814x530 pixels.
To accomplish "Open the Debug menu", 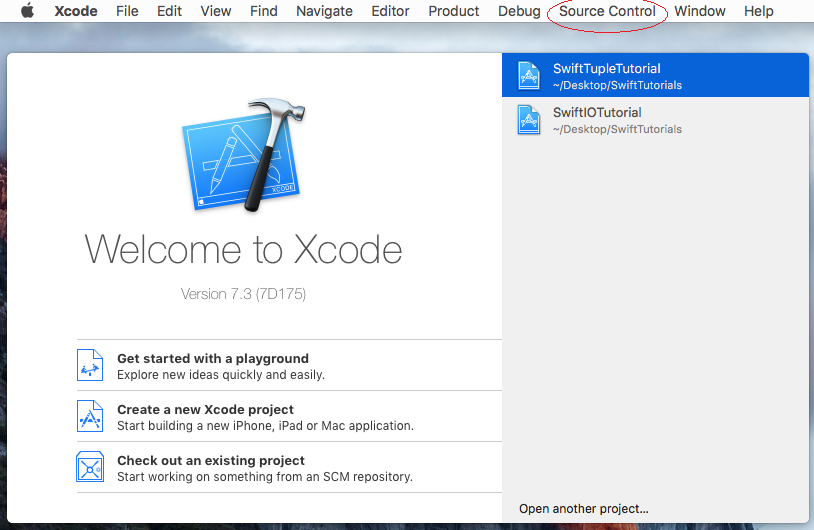I will [x=519, y=11].
